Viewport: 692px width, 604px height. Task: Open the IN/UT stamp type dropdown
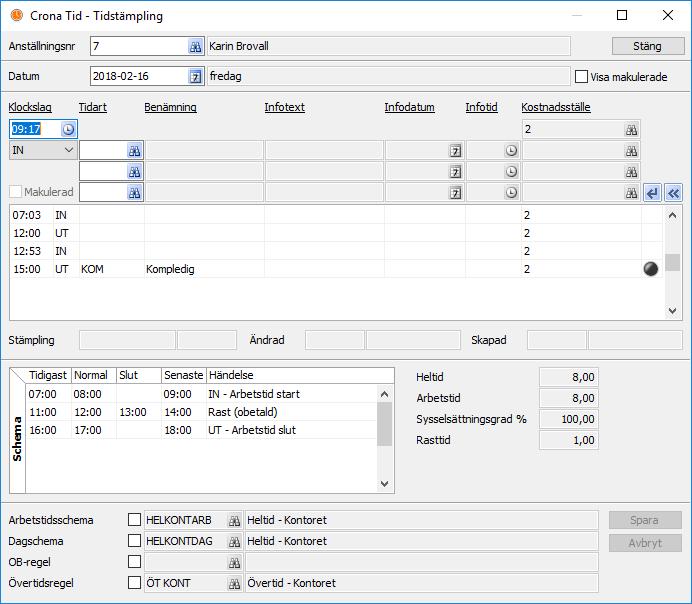point(43,150)
